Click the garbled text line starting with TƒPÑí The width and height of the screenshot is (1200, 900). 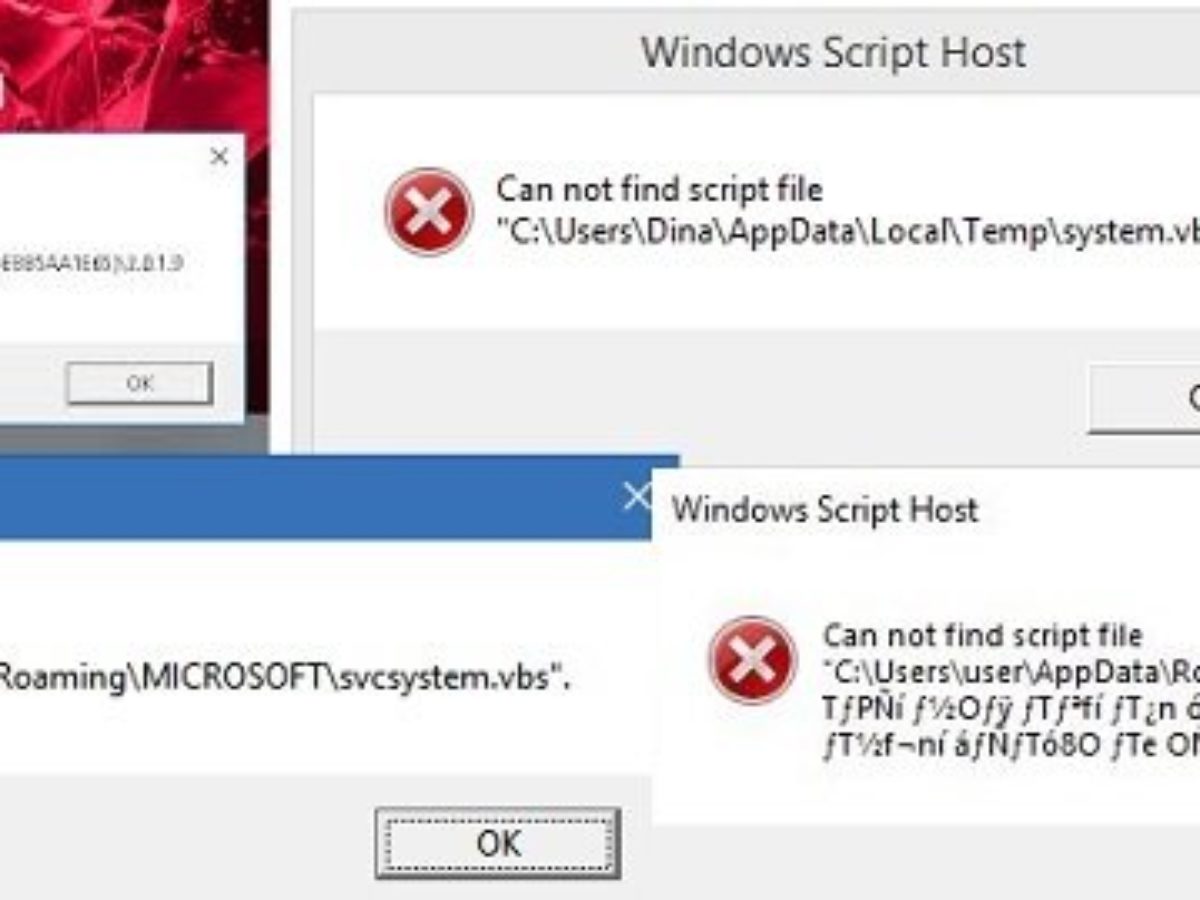click(1011, 707)
